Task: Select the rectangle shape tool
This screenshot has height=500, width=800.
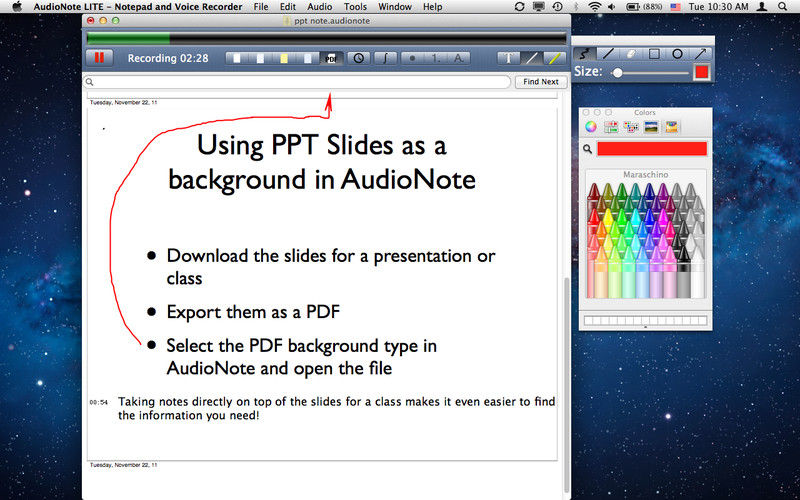Action: tap(654, 54)
